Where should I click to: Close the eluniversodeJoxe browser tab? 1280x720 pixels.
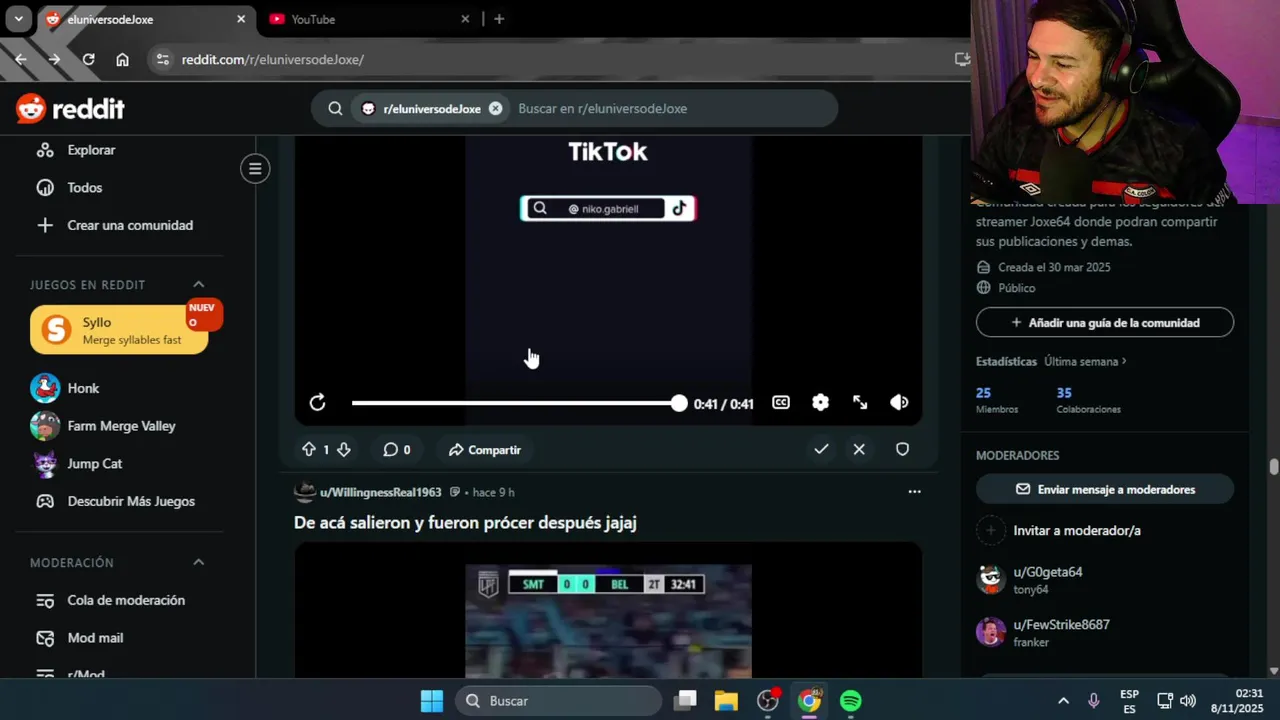[241, 19]
